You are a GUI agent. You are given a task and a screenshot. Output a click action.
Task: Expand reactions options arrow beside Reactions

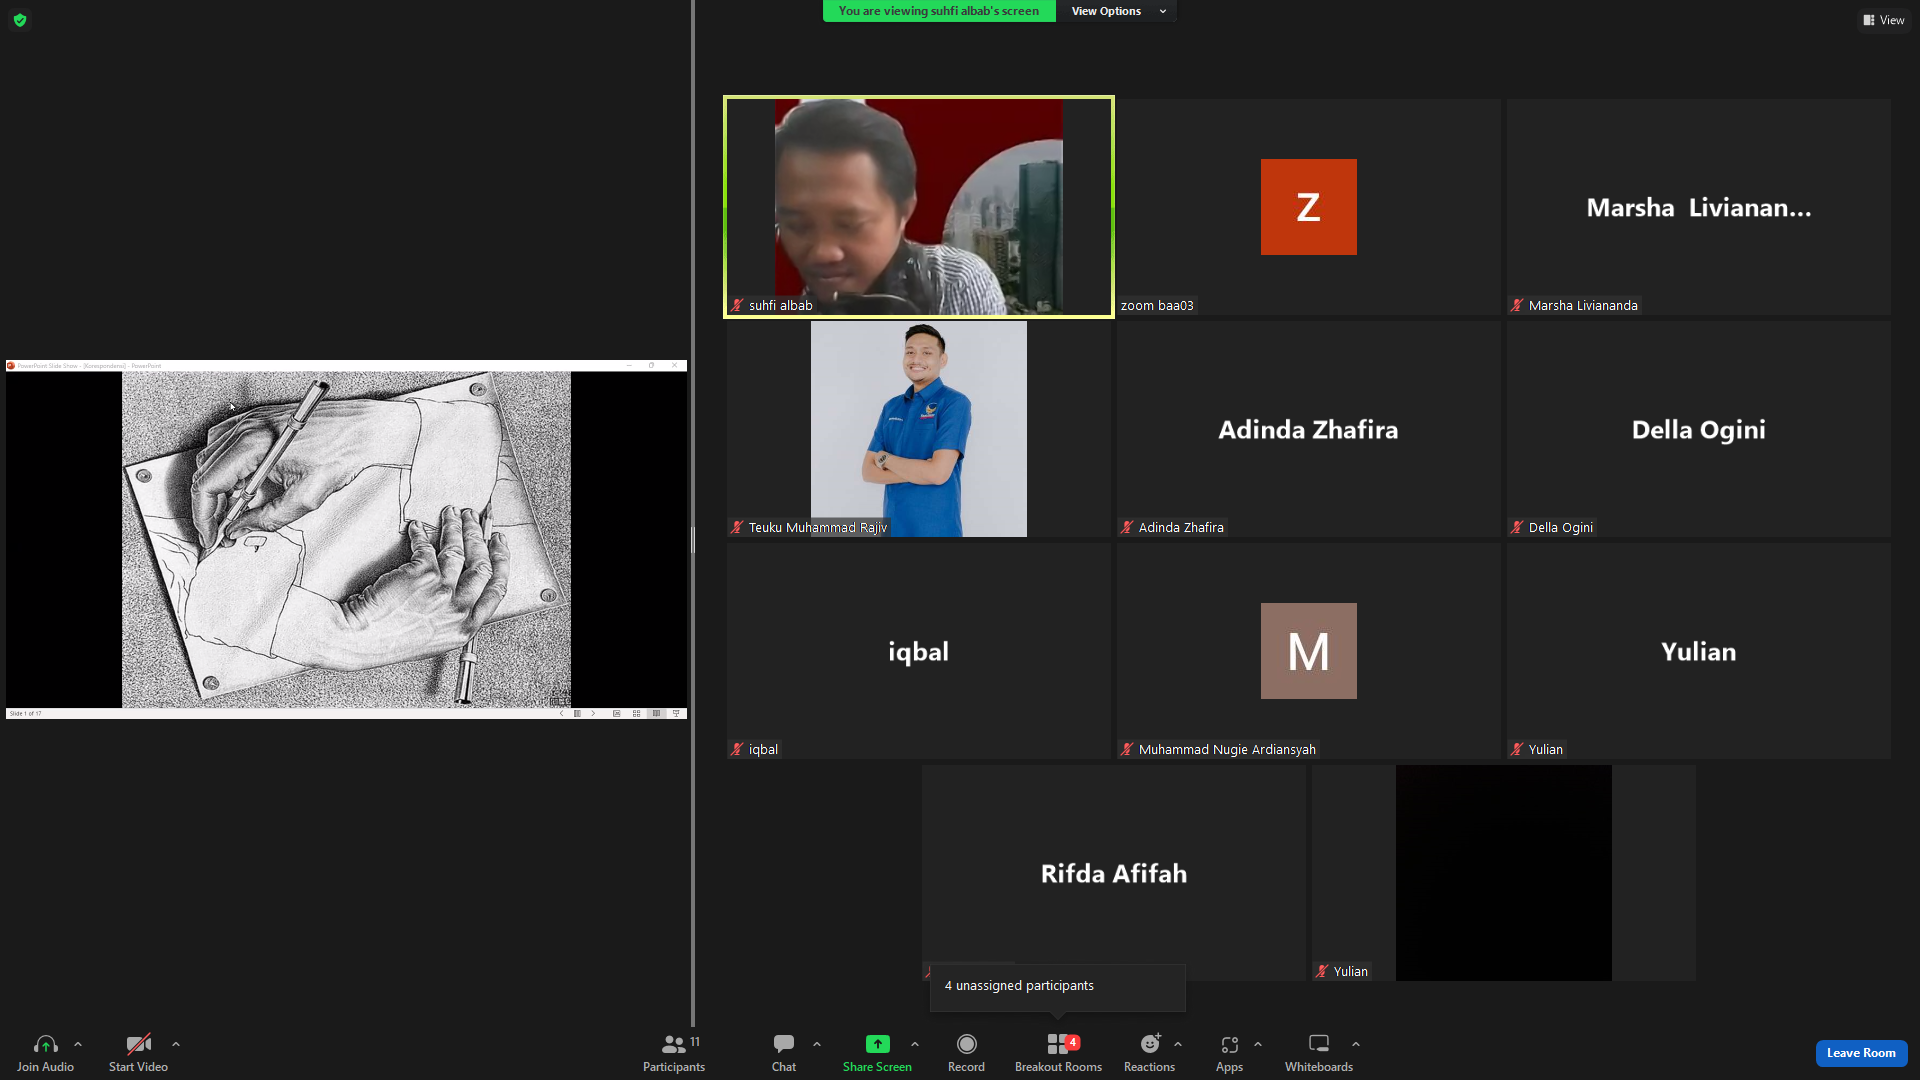click(1178, 1044)
